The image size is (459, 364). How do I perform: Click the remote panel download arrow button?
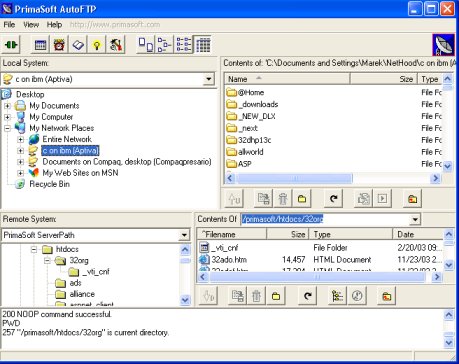[x=208, y=296]
